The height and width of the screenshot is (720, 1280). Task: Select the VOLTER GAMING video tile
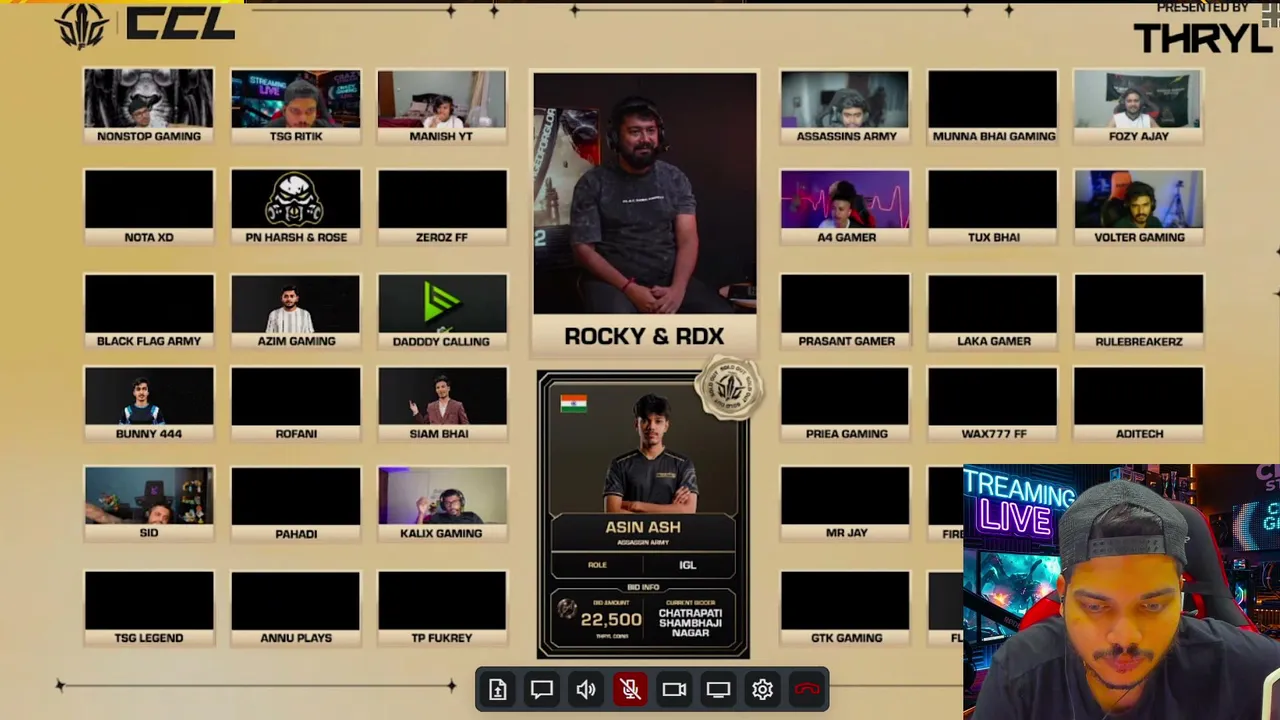point(1139,207)
